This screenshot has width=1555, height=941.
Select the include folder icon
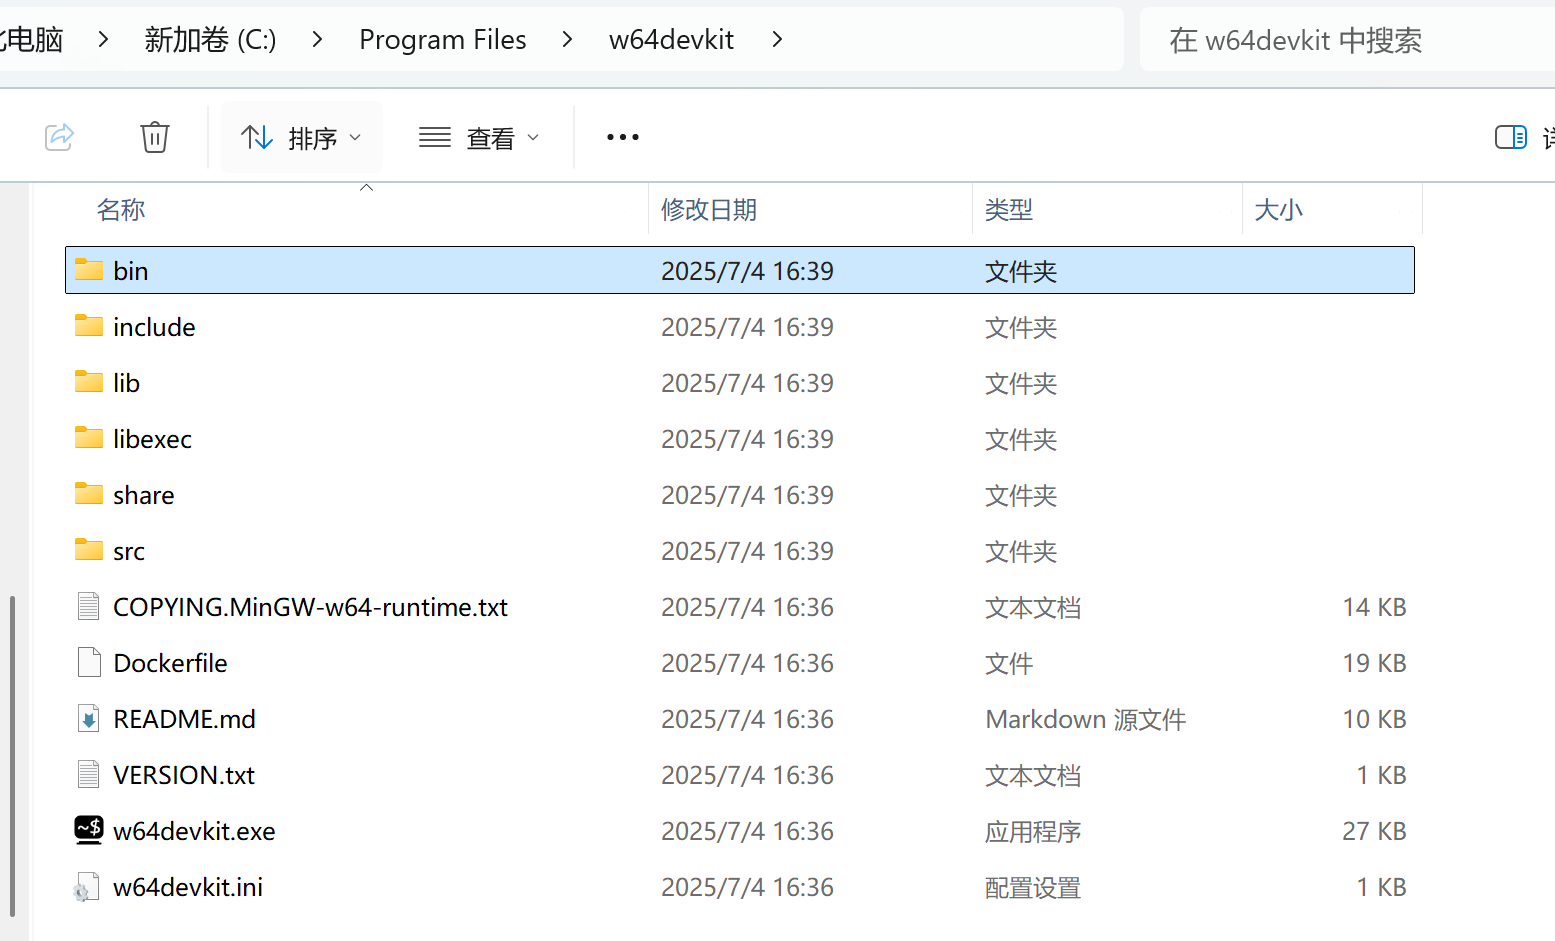click(89, 326)
